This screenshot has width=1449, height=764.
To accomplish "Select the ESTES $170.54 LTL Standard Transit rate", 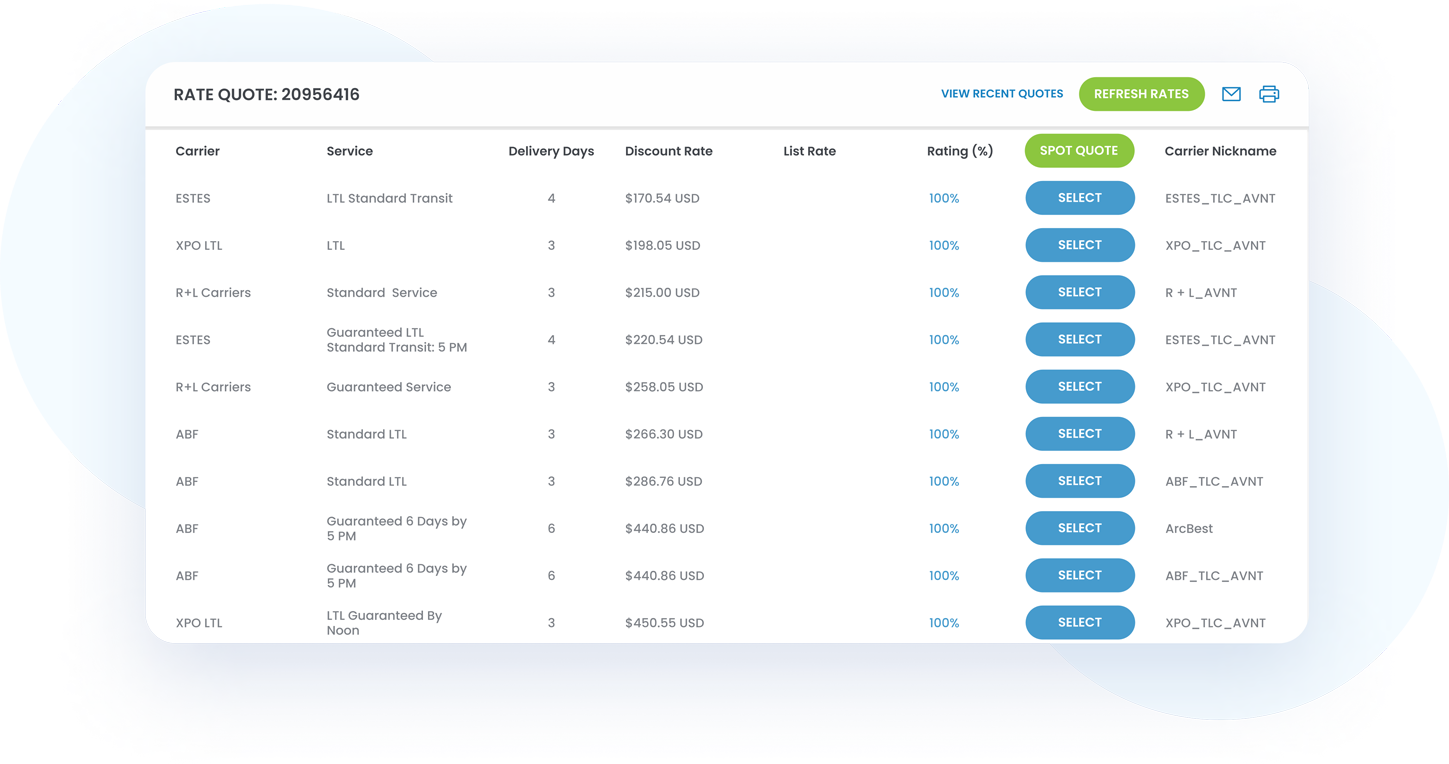I will pos(1079,198).
